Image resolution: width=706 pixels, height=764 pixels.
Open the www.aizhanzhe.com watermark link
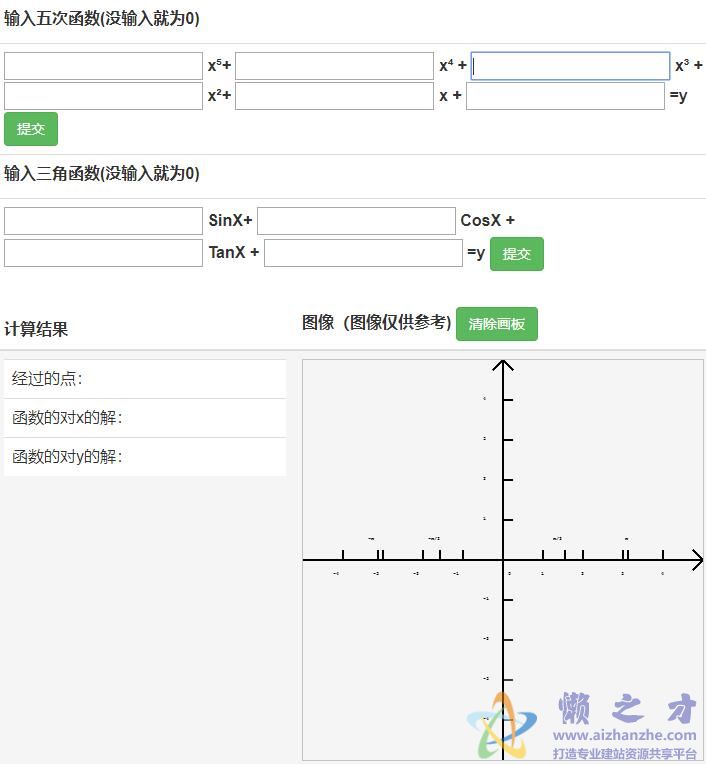tap(624, 735)
